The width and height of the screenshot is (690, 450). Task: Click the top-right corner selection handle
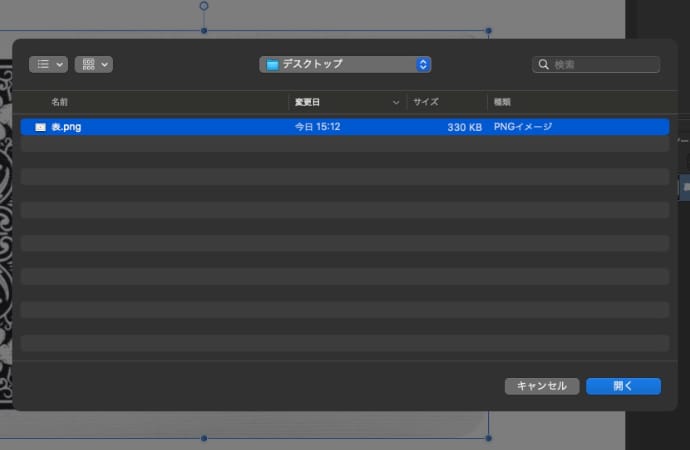[488, 31]
